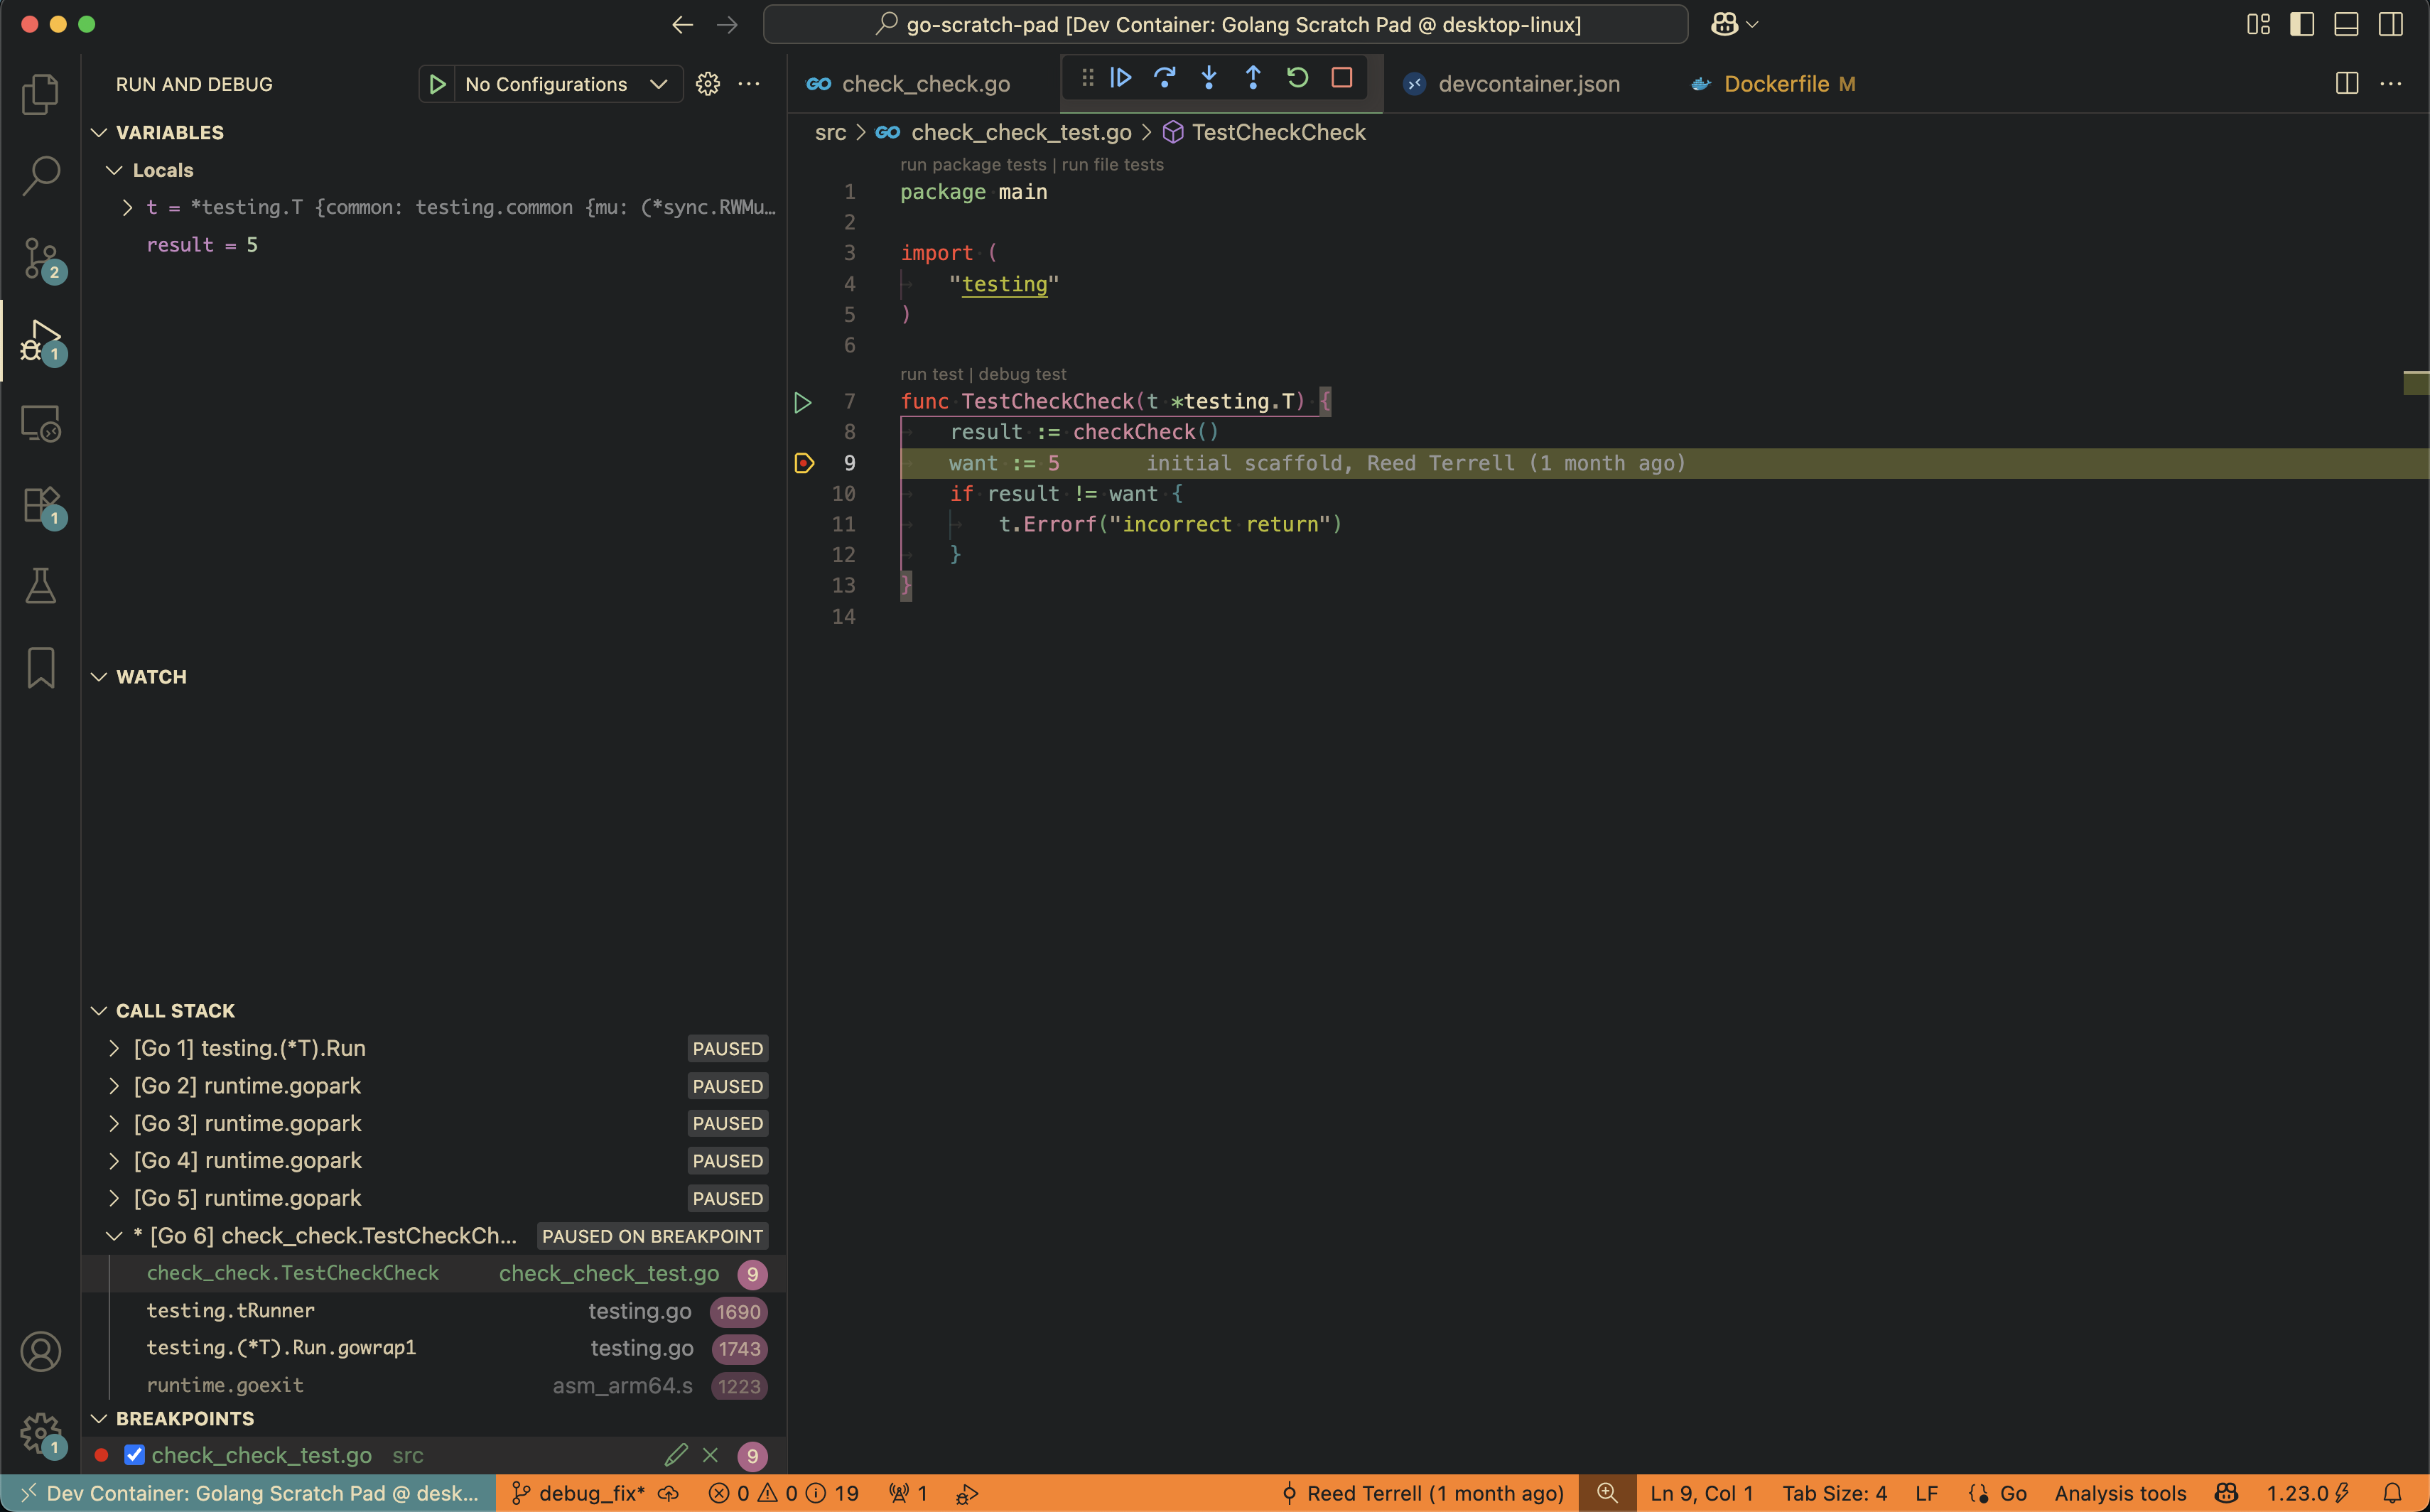
Task: Open the No Configurations dropdown
Action: [568, 84]
